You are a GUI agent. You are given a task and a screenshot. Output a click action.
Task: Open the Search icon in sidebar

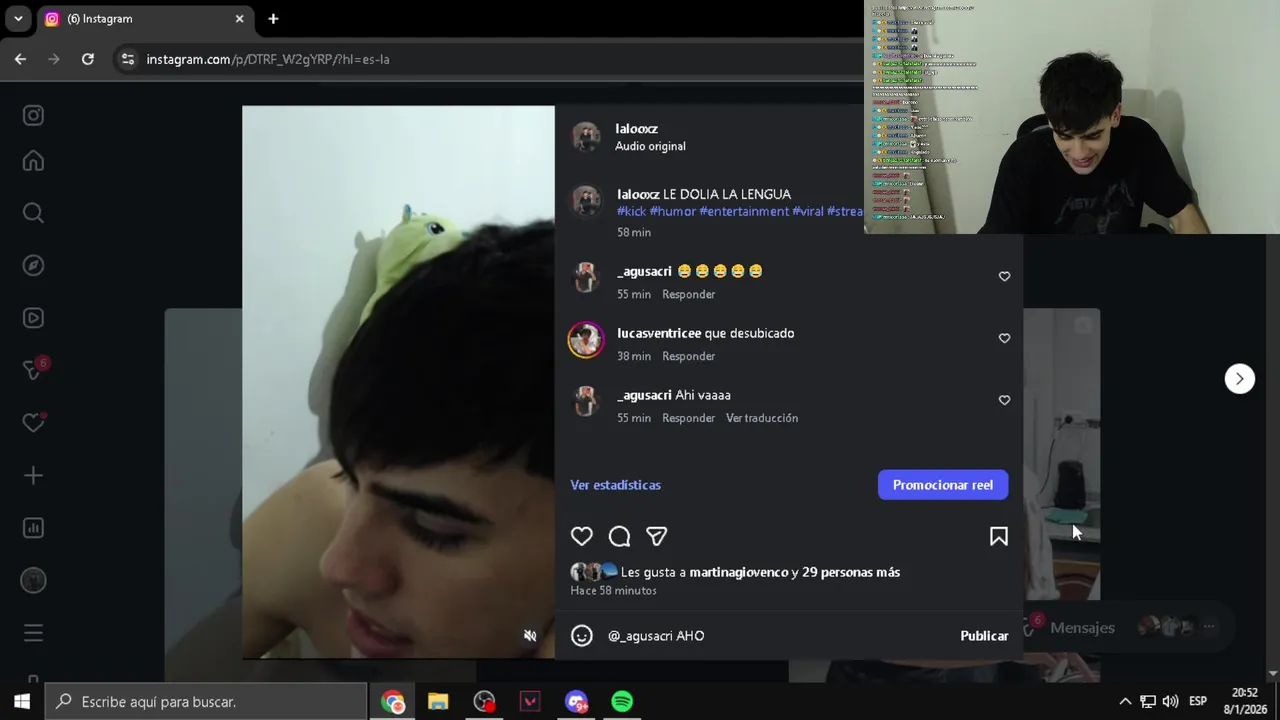[x=33, y=213]
